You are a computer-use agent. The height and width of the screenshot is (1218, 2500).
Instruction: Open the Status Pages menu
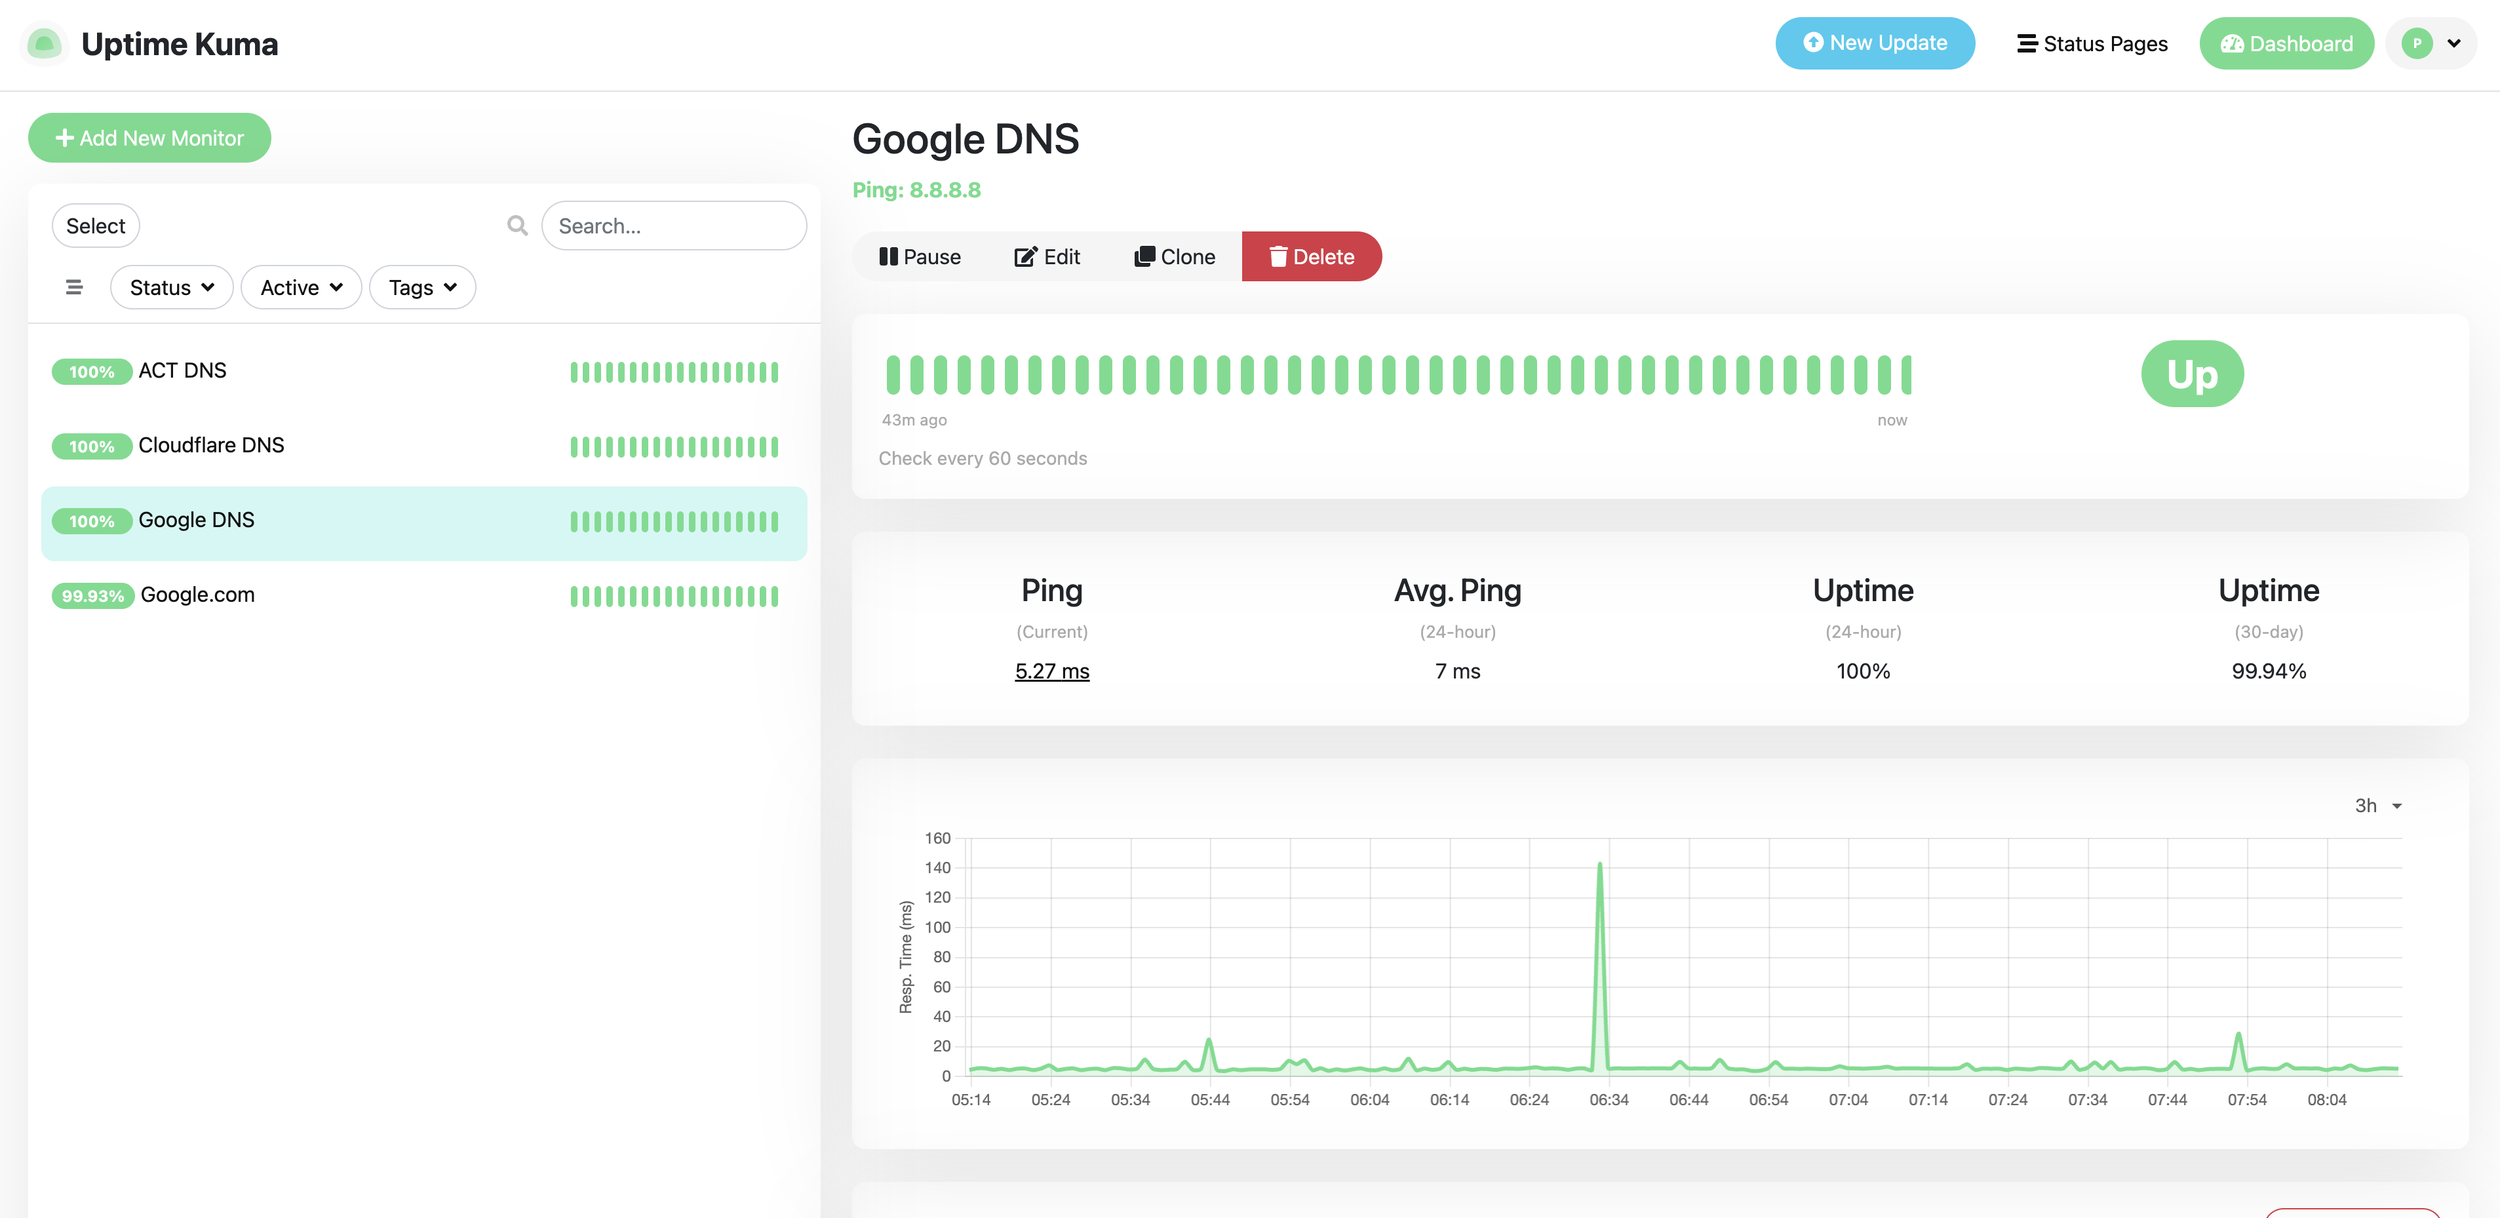point(2092,44)
